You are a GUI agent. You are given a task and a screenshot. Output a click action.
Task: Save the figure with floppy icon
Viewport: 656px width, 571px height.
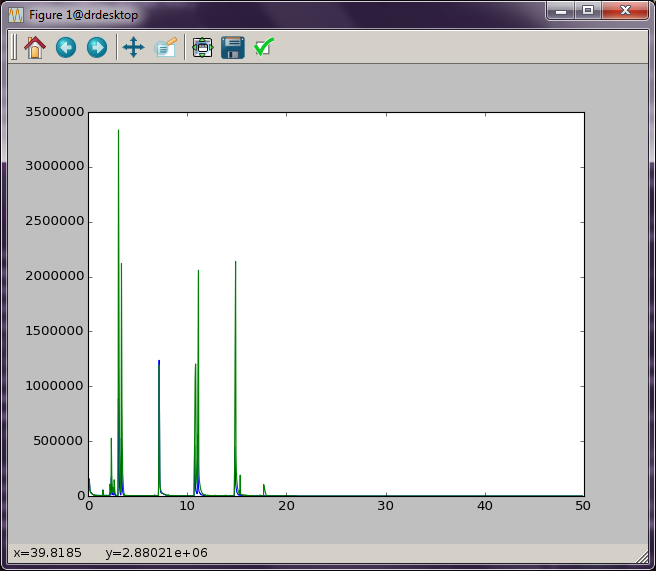click(x=233, y=47)
